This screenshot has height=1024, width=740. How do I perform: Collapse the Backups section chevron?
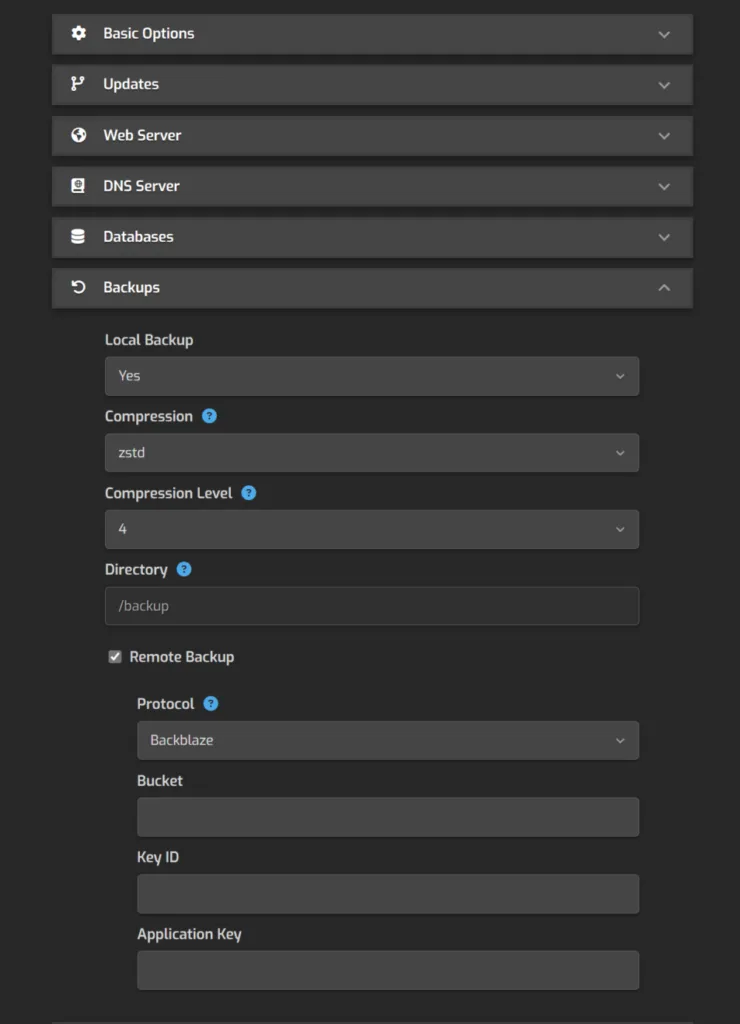[664, 287]
